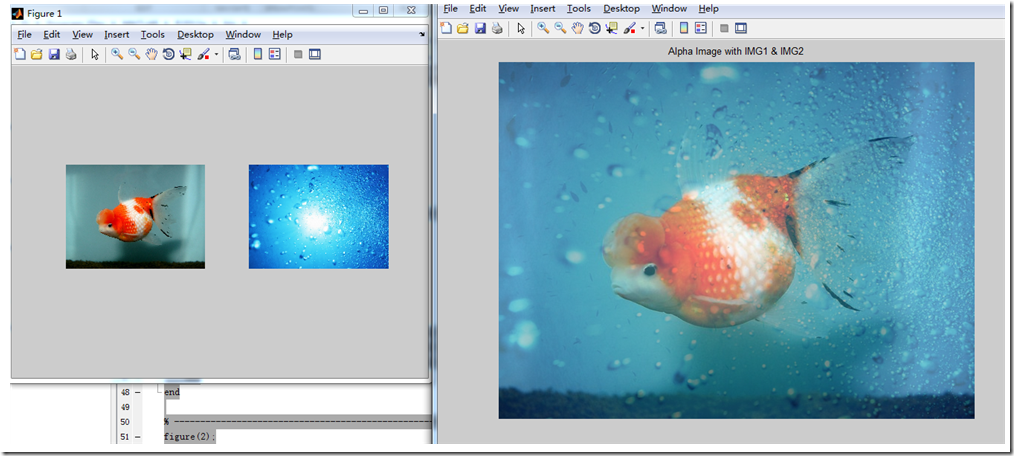
Task: Click Hide Plot Tools icon in Figure 1
Action: click(298, 55)
